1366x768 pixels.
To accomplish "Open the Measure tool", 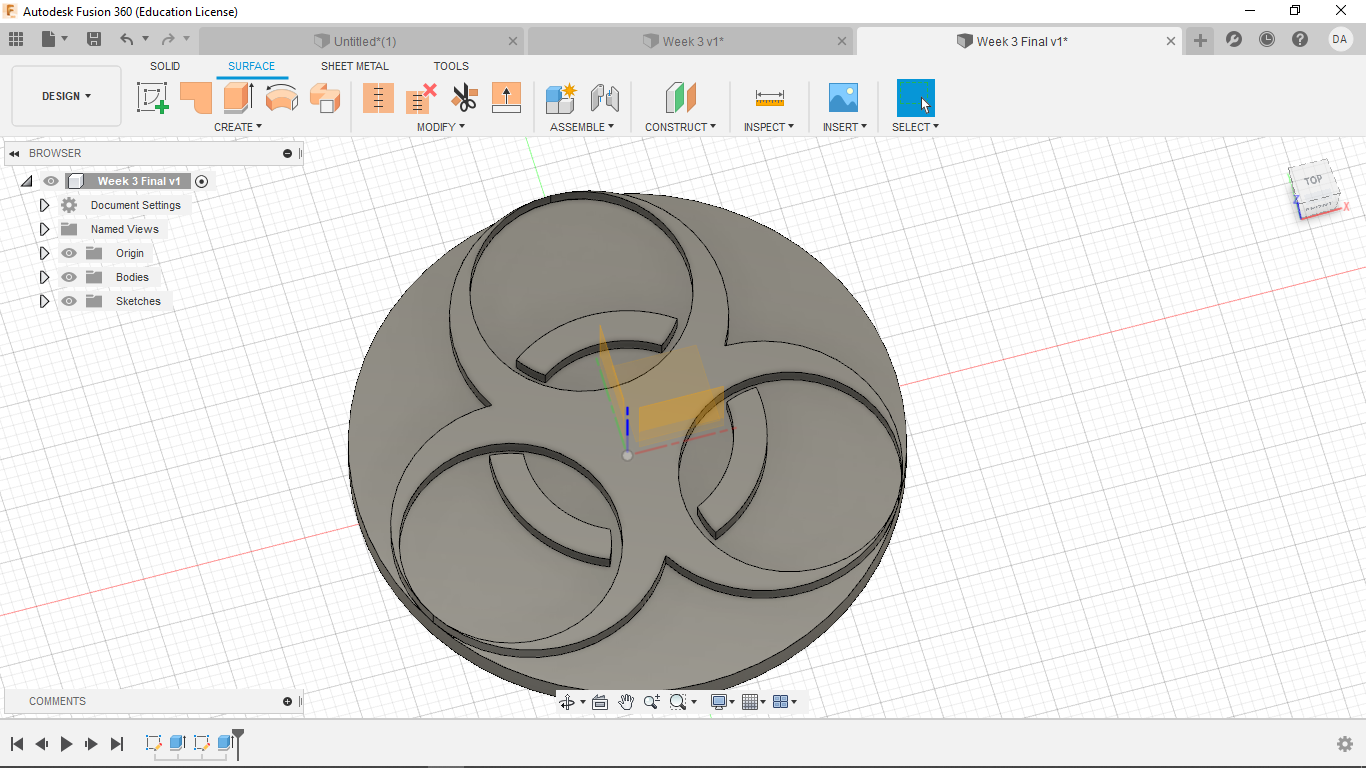I will coord(769,98).
